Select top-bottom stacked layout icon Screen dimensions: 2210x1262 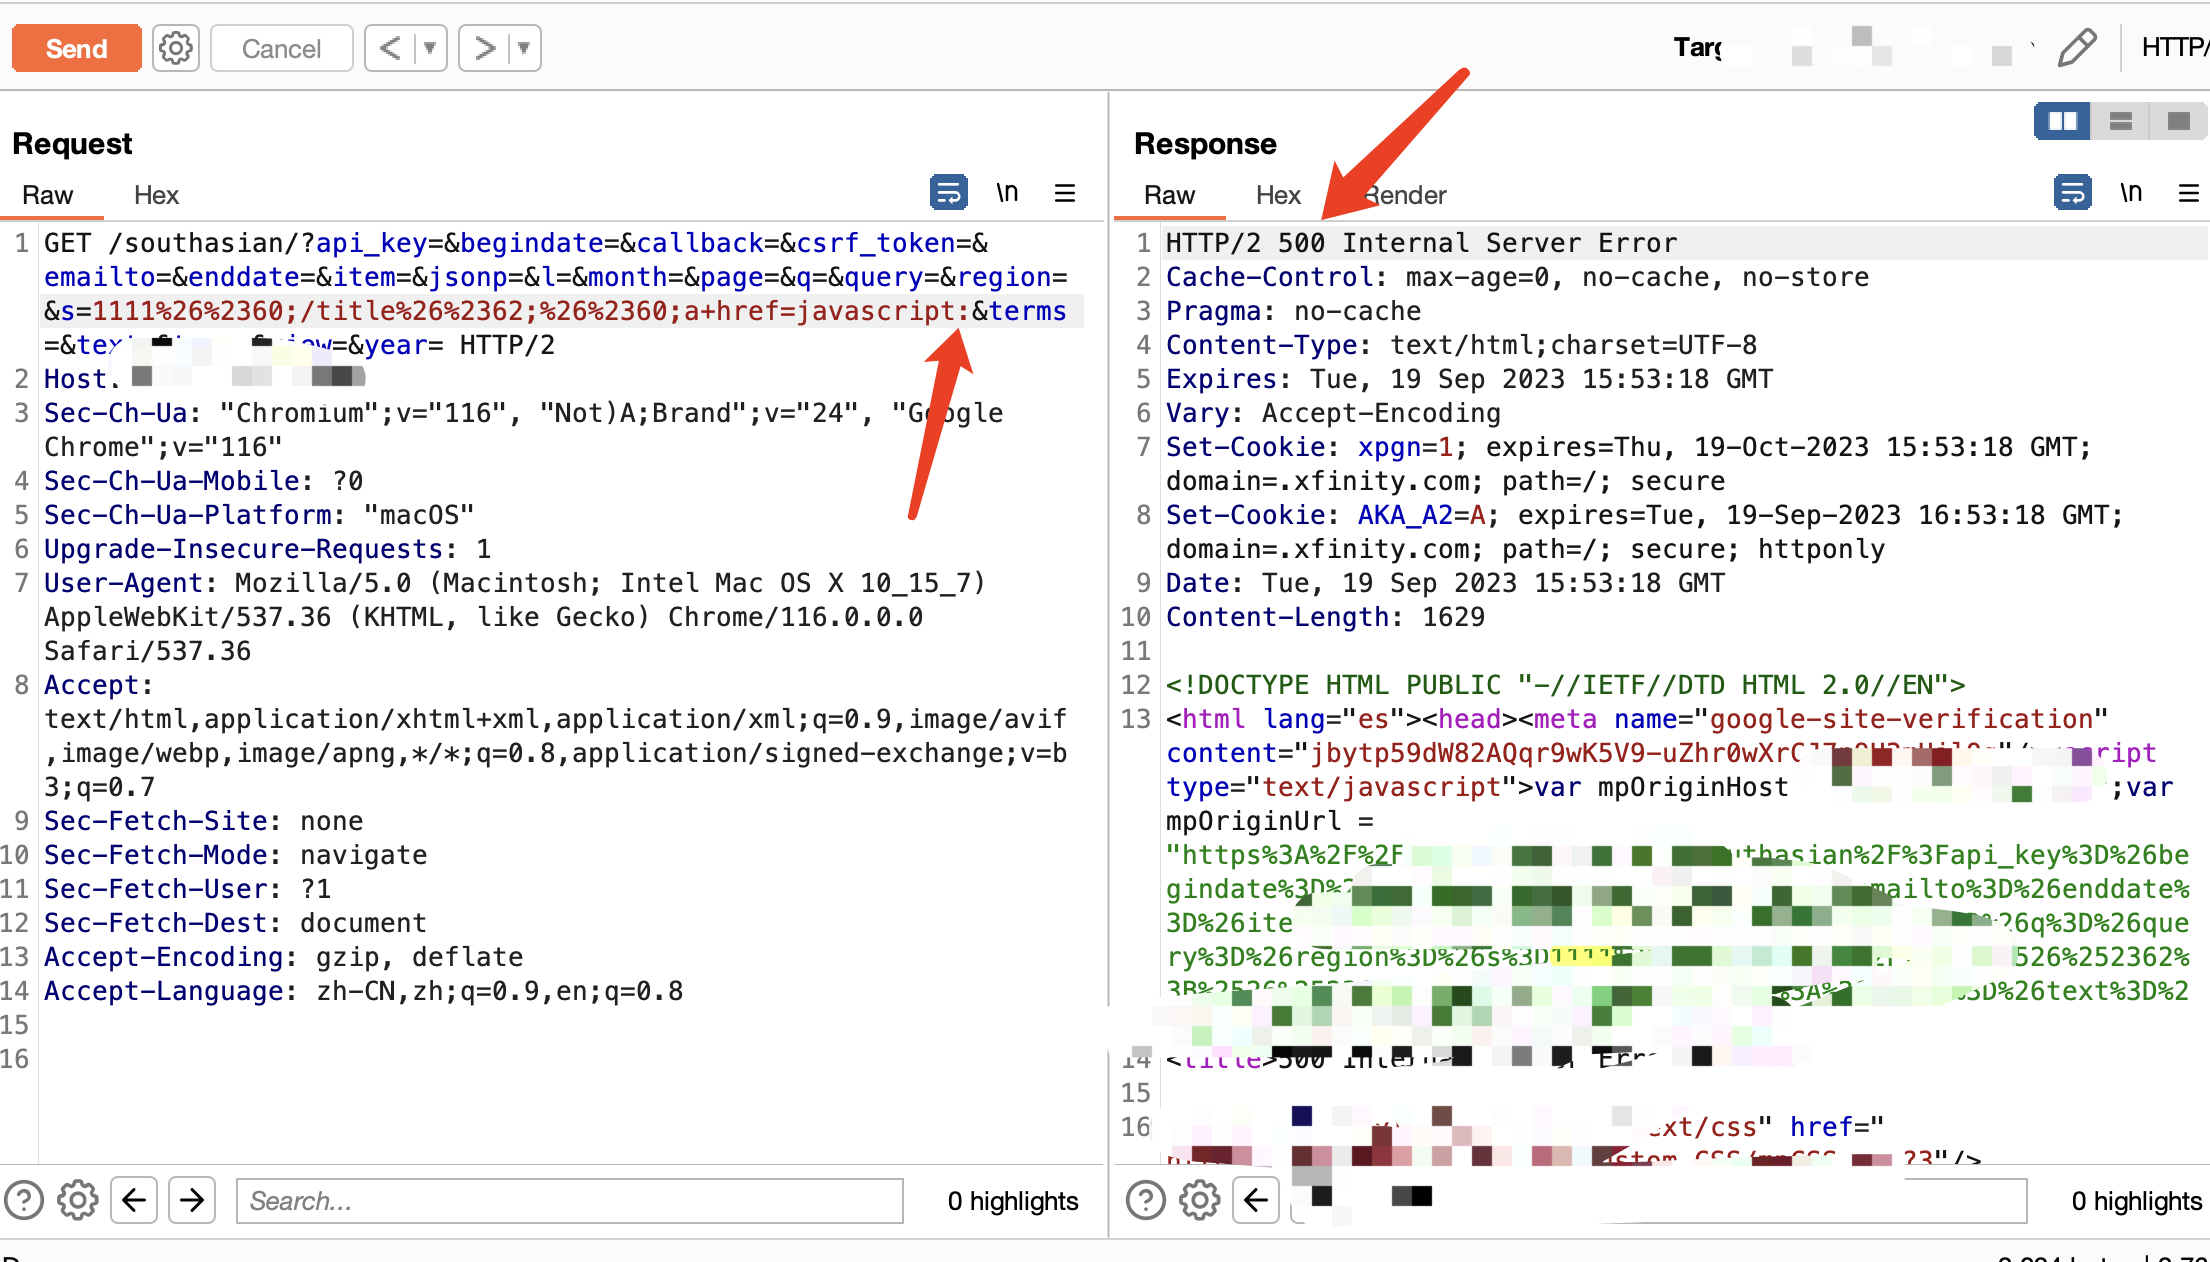click(2120, 121)
